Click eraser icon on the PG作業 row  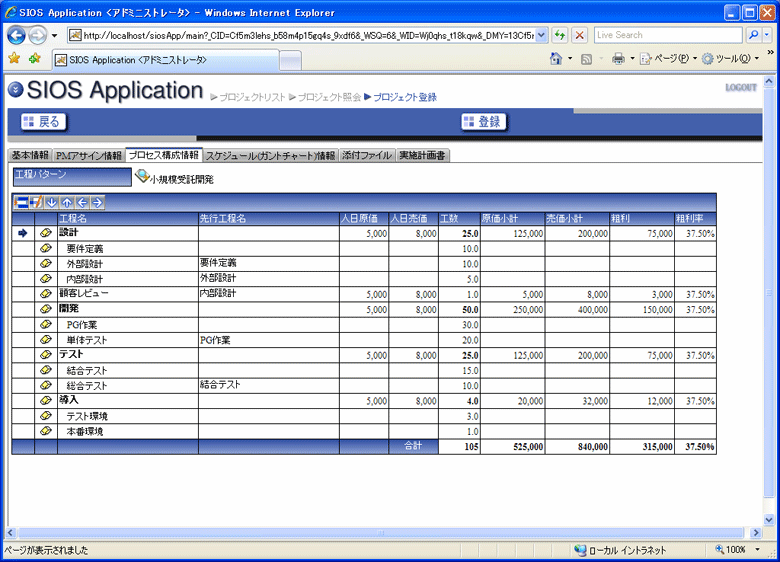(46, 324)
